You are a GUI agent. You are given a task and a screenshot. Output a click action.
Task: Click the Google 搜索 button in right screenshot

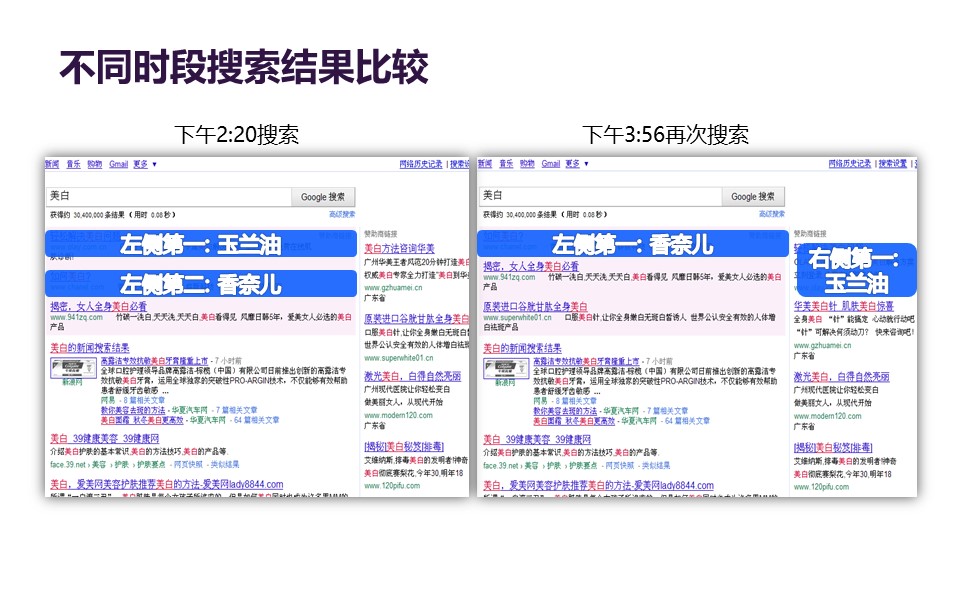[x=753, y=197]
